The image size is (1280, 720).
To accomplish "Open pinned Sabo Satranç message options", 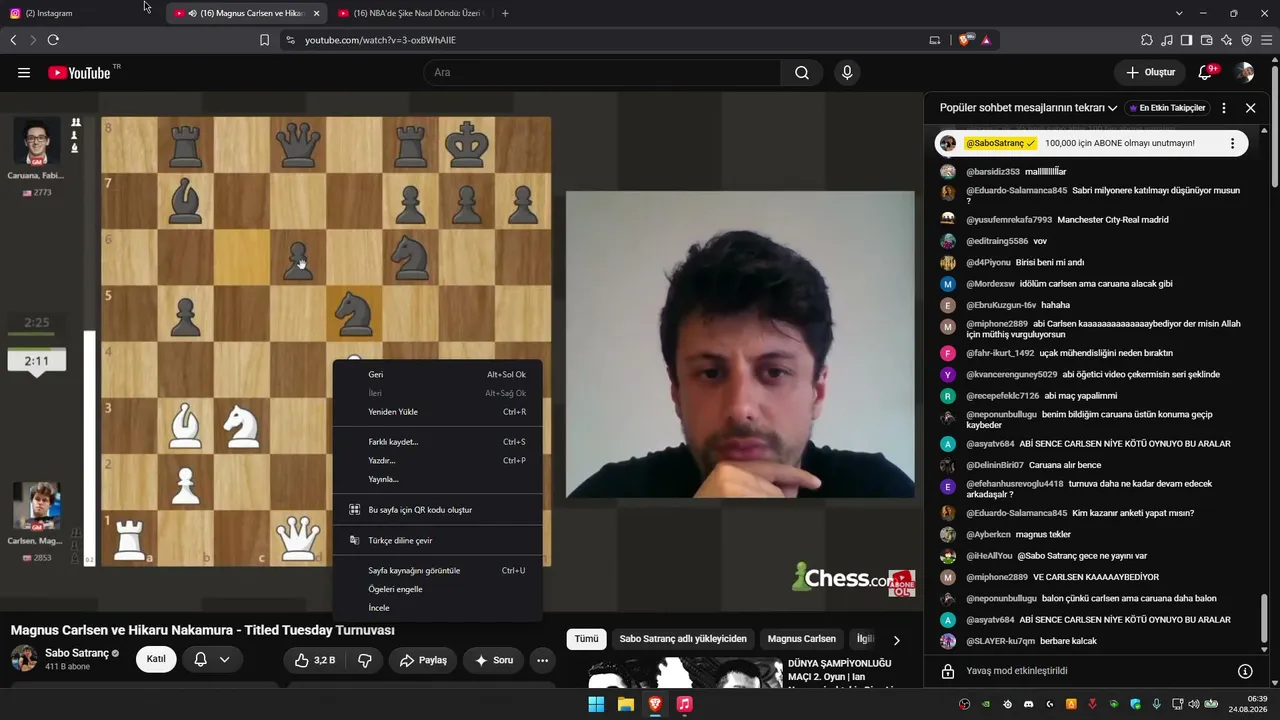I will coord(1232,143).
